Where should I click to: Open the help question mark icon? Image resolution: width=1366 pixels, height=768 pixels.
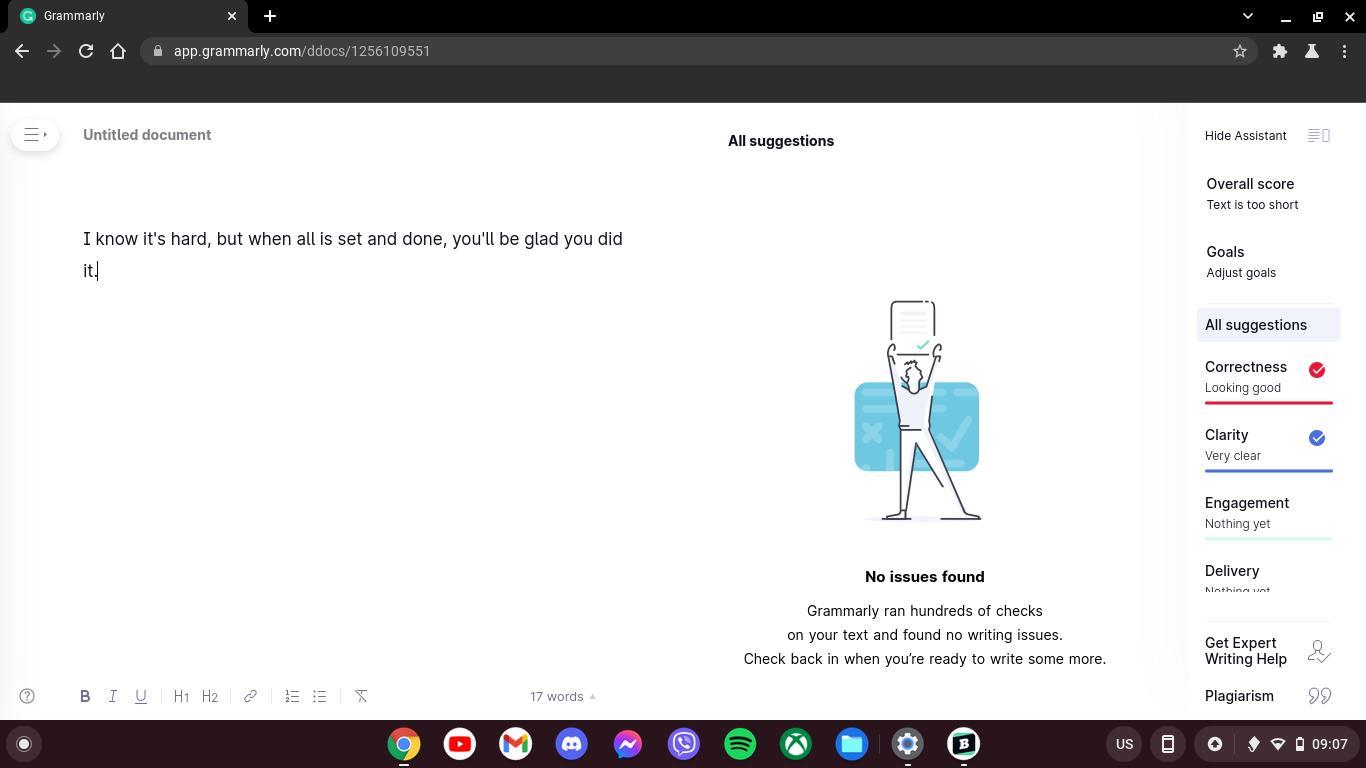click(x=27, y=696)
